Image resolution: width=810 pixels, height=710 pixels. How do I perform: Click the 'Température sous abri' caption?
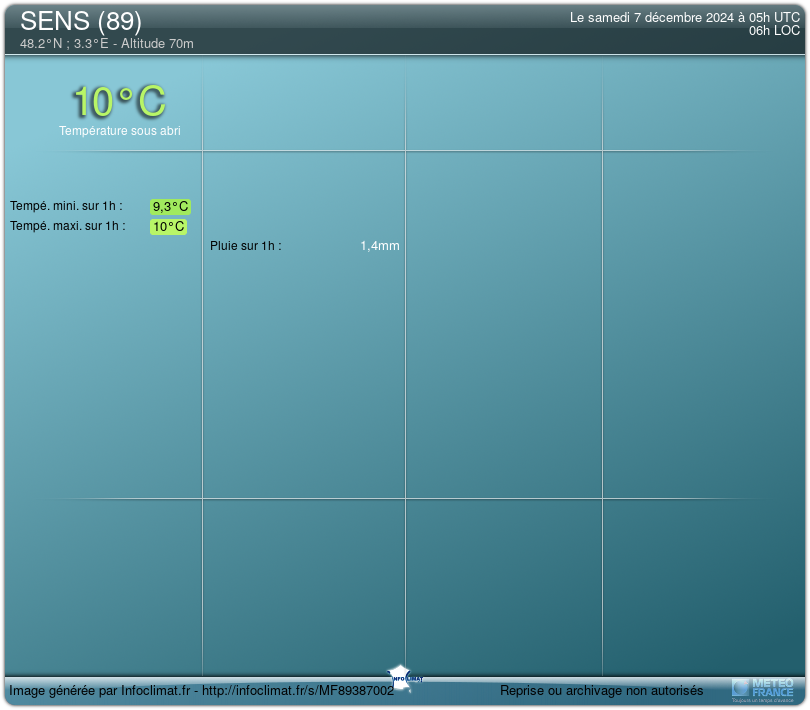pos(120,131)
